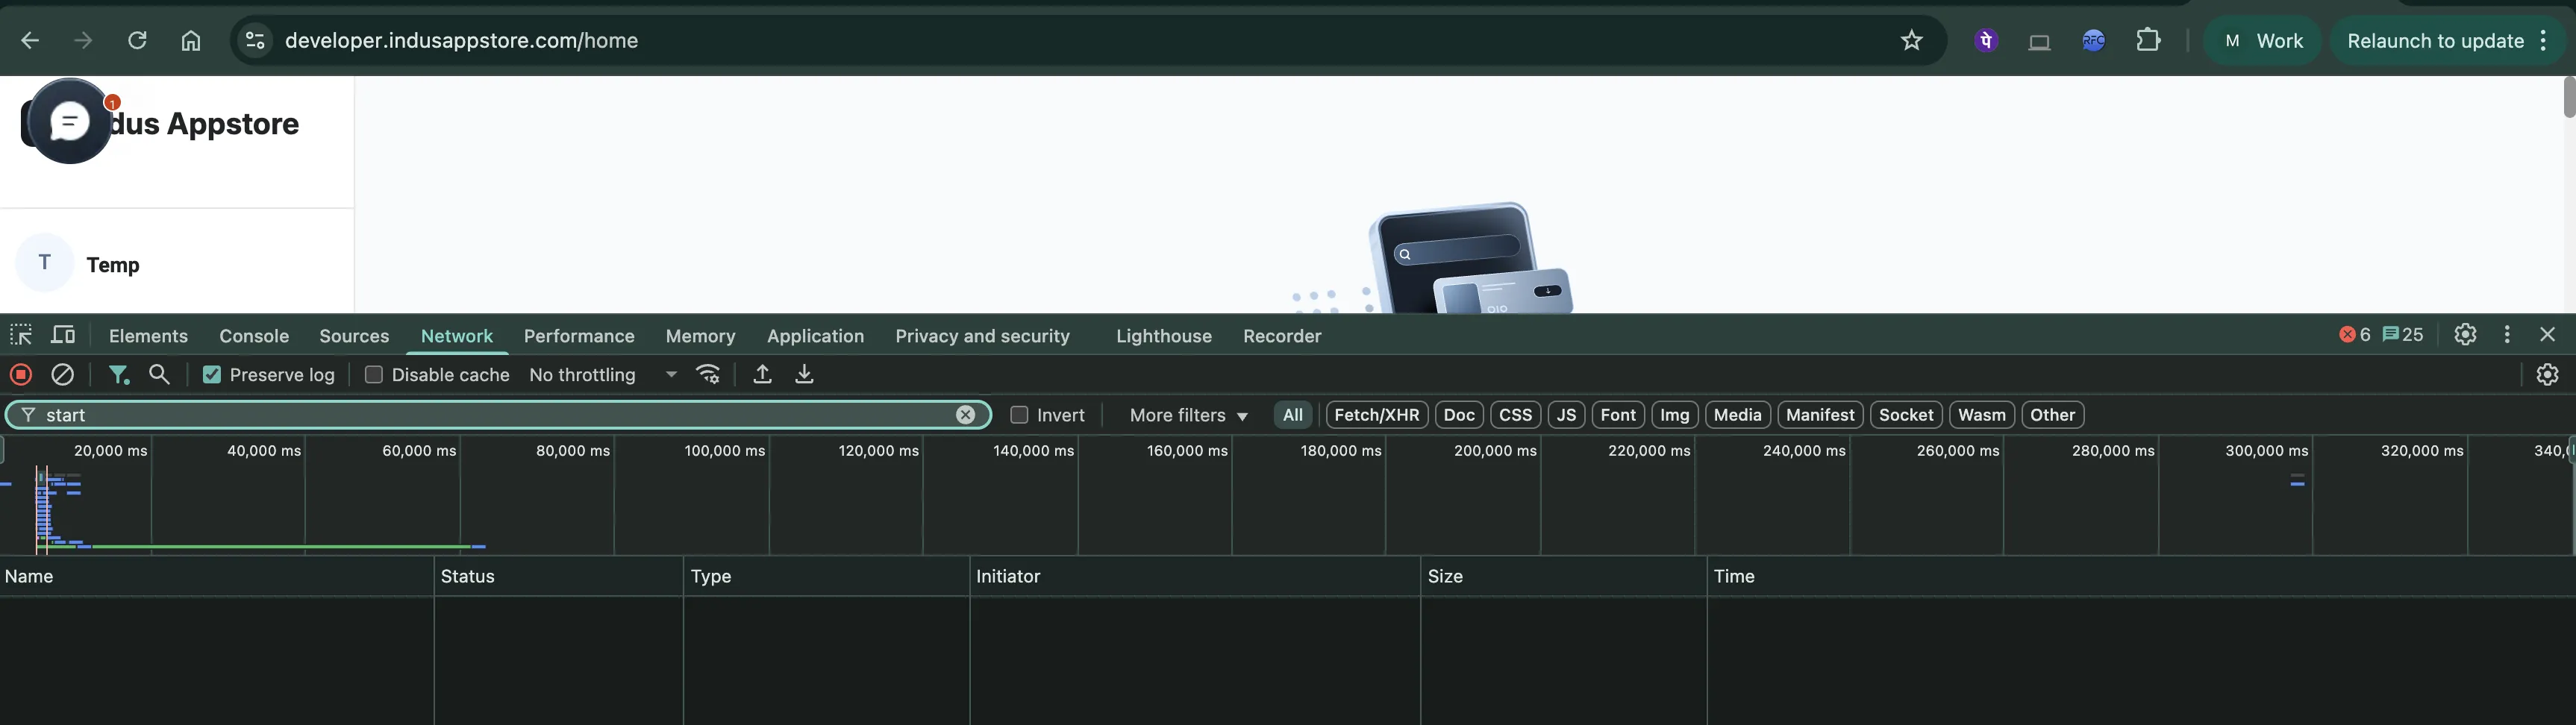Open the Work profile menu

click(2262, 41)
